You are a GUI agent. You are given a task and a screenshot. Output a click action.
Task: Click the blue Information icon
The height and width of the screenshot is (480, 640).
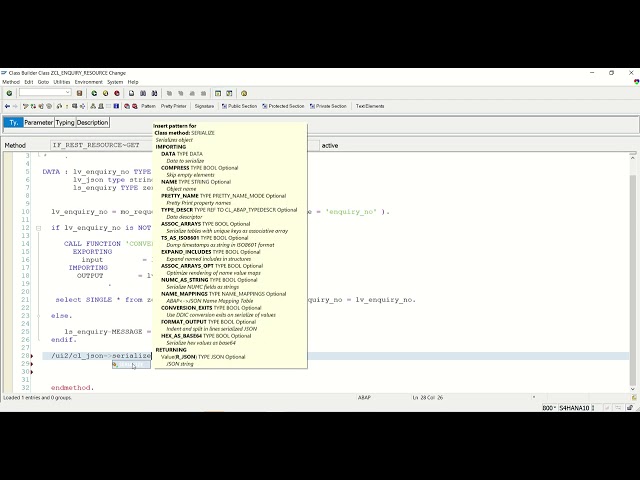pyautogui.click(x=116, y=106)
